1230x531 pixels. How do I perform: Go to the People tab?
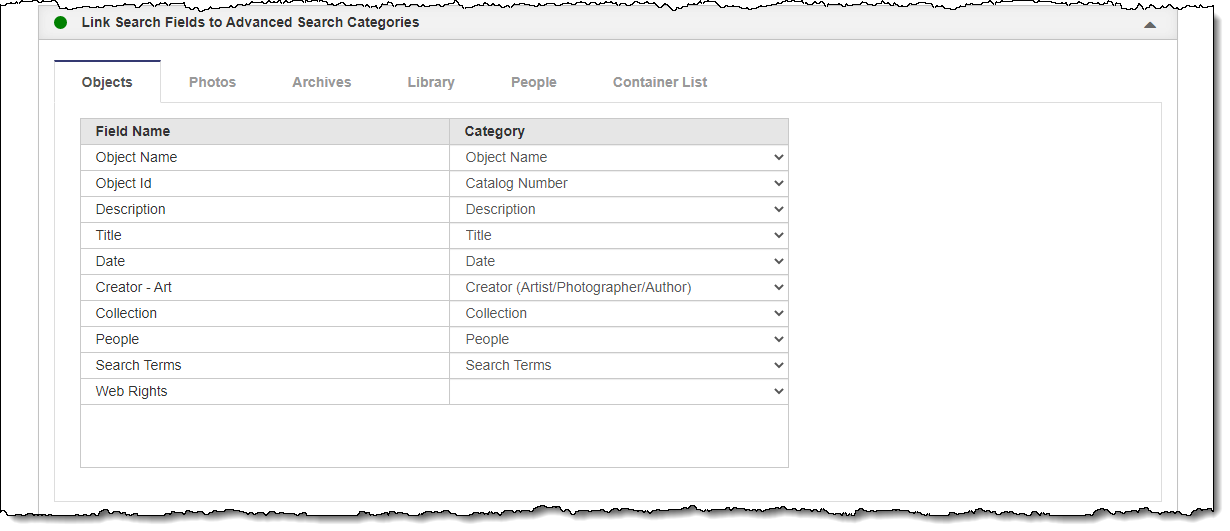[533, 82]
